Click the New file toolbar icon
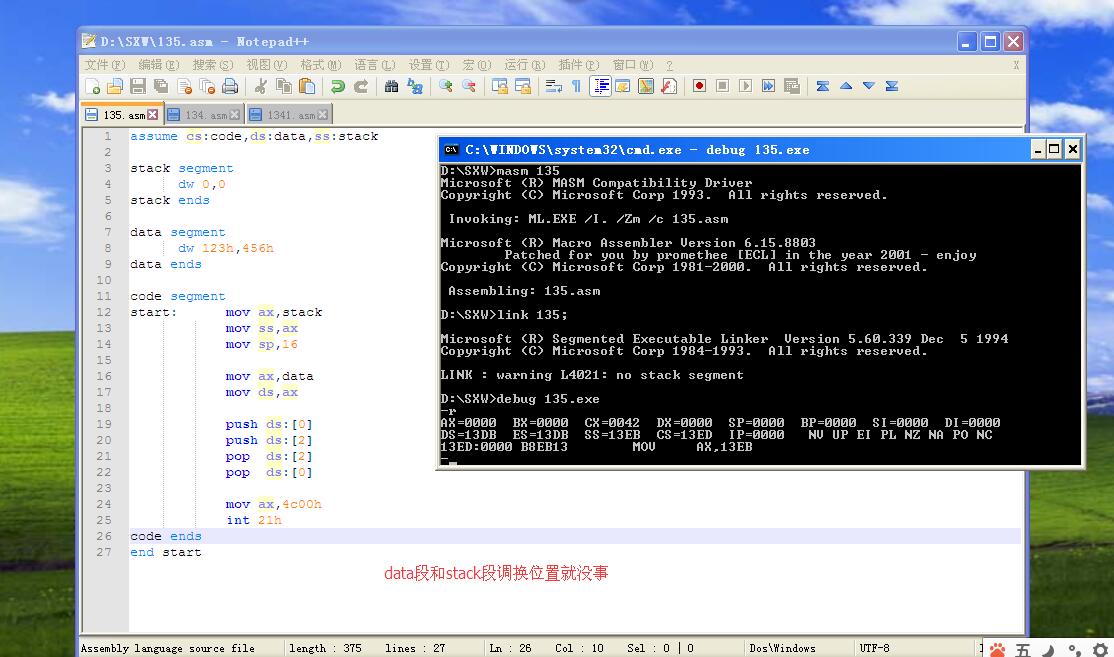1114x657 pixels. point(92,87)
